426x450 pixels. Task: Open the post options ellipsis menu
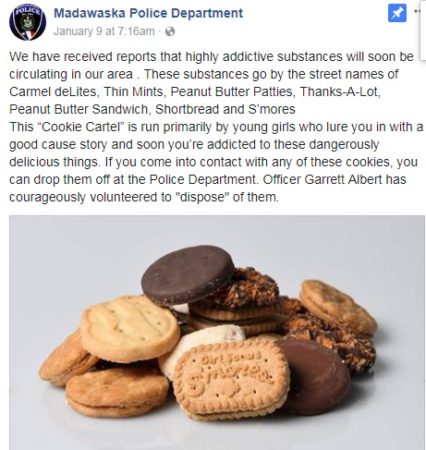pos(418,11)
